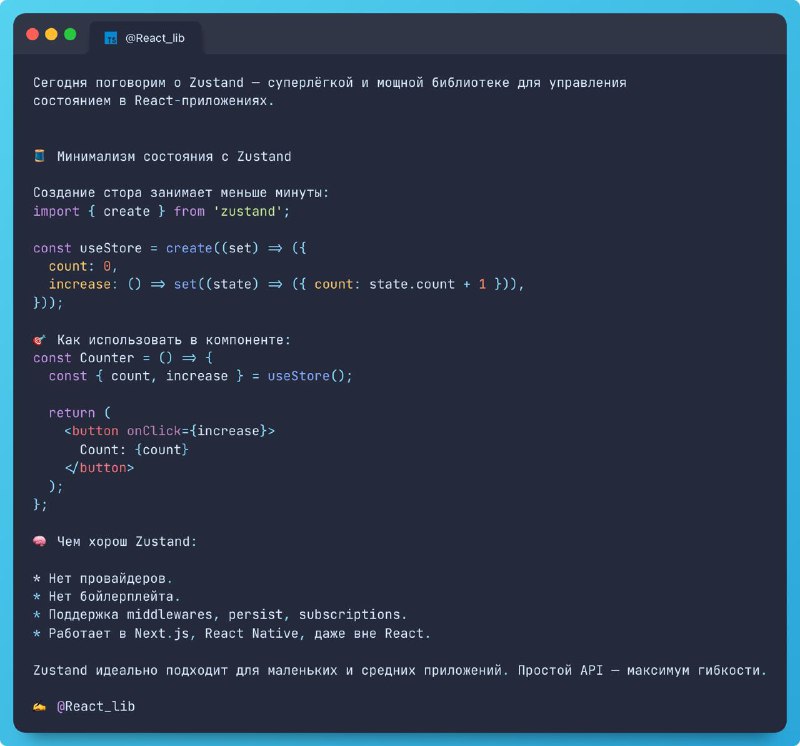Click the brain emoji before Чем хорош Zustand

[x=39, y=541]
